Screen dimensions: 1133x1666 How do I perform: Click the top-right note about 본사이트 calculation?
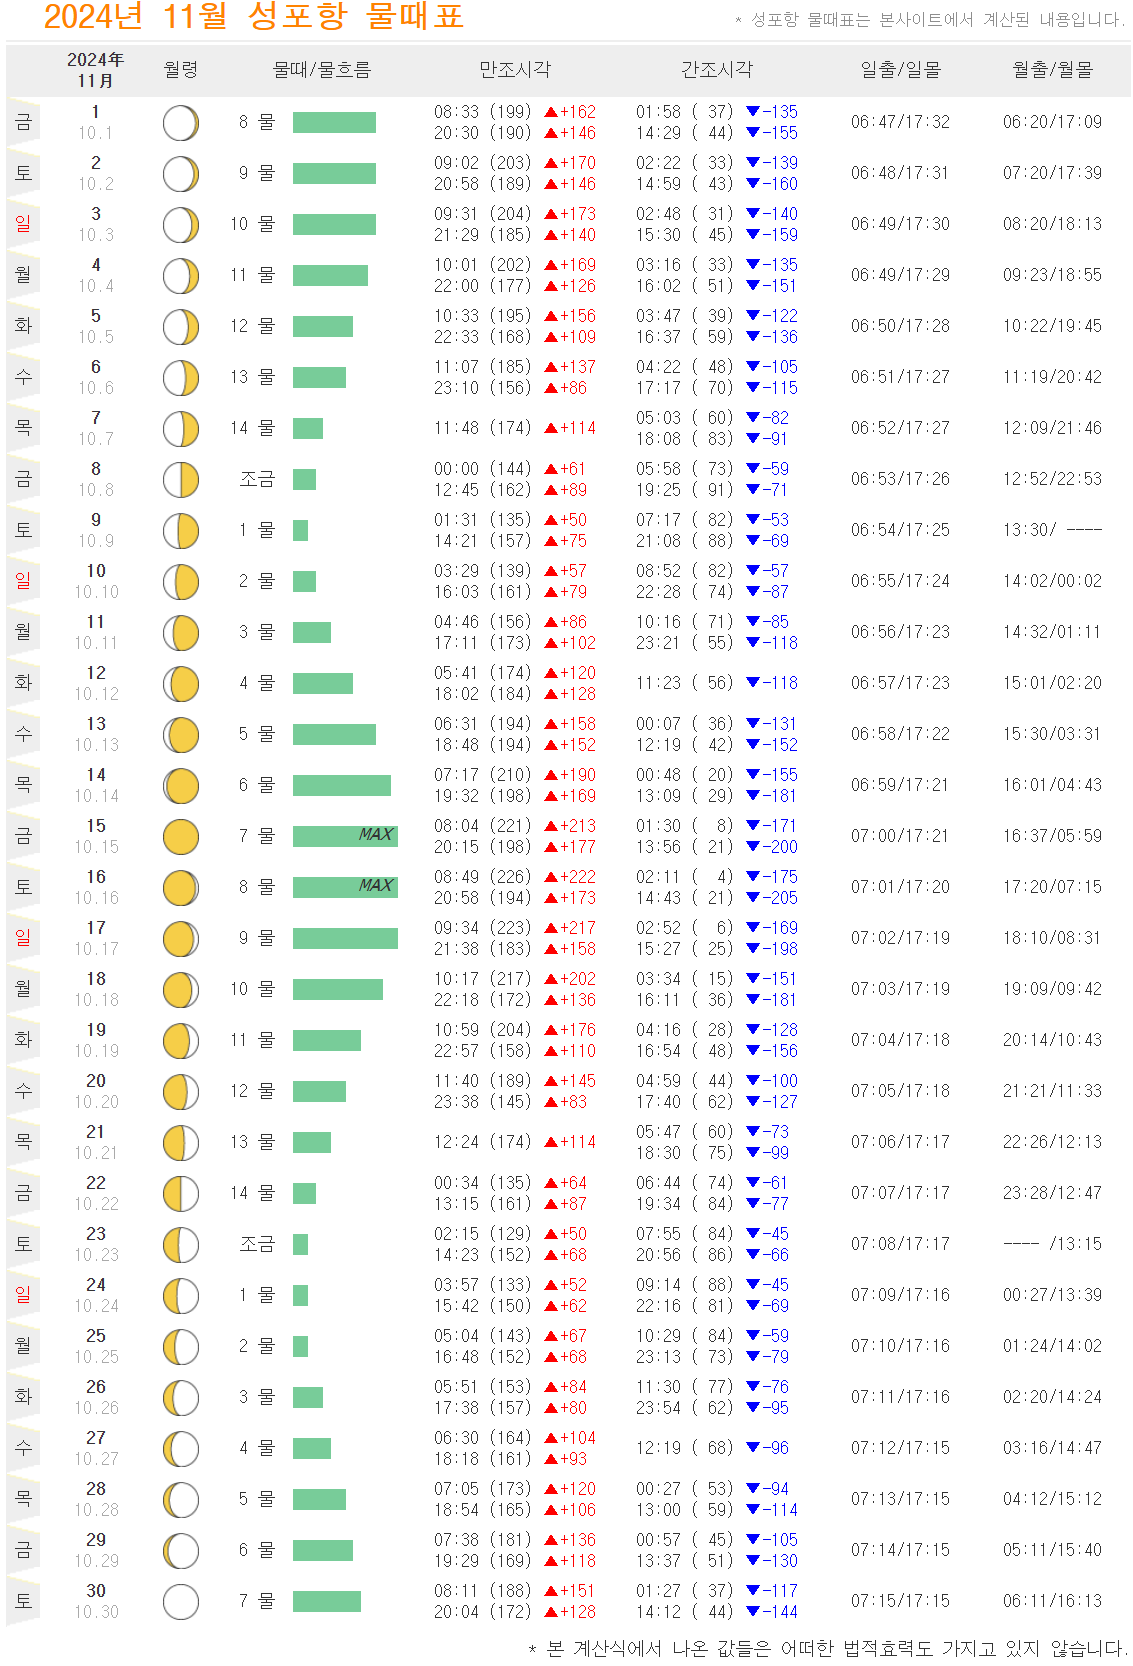point(930,19)
